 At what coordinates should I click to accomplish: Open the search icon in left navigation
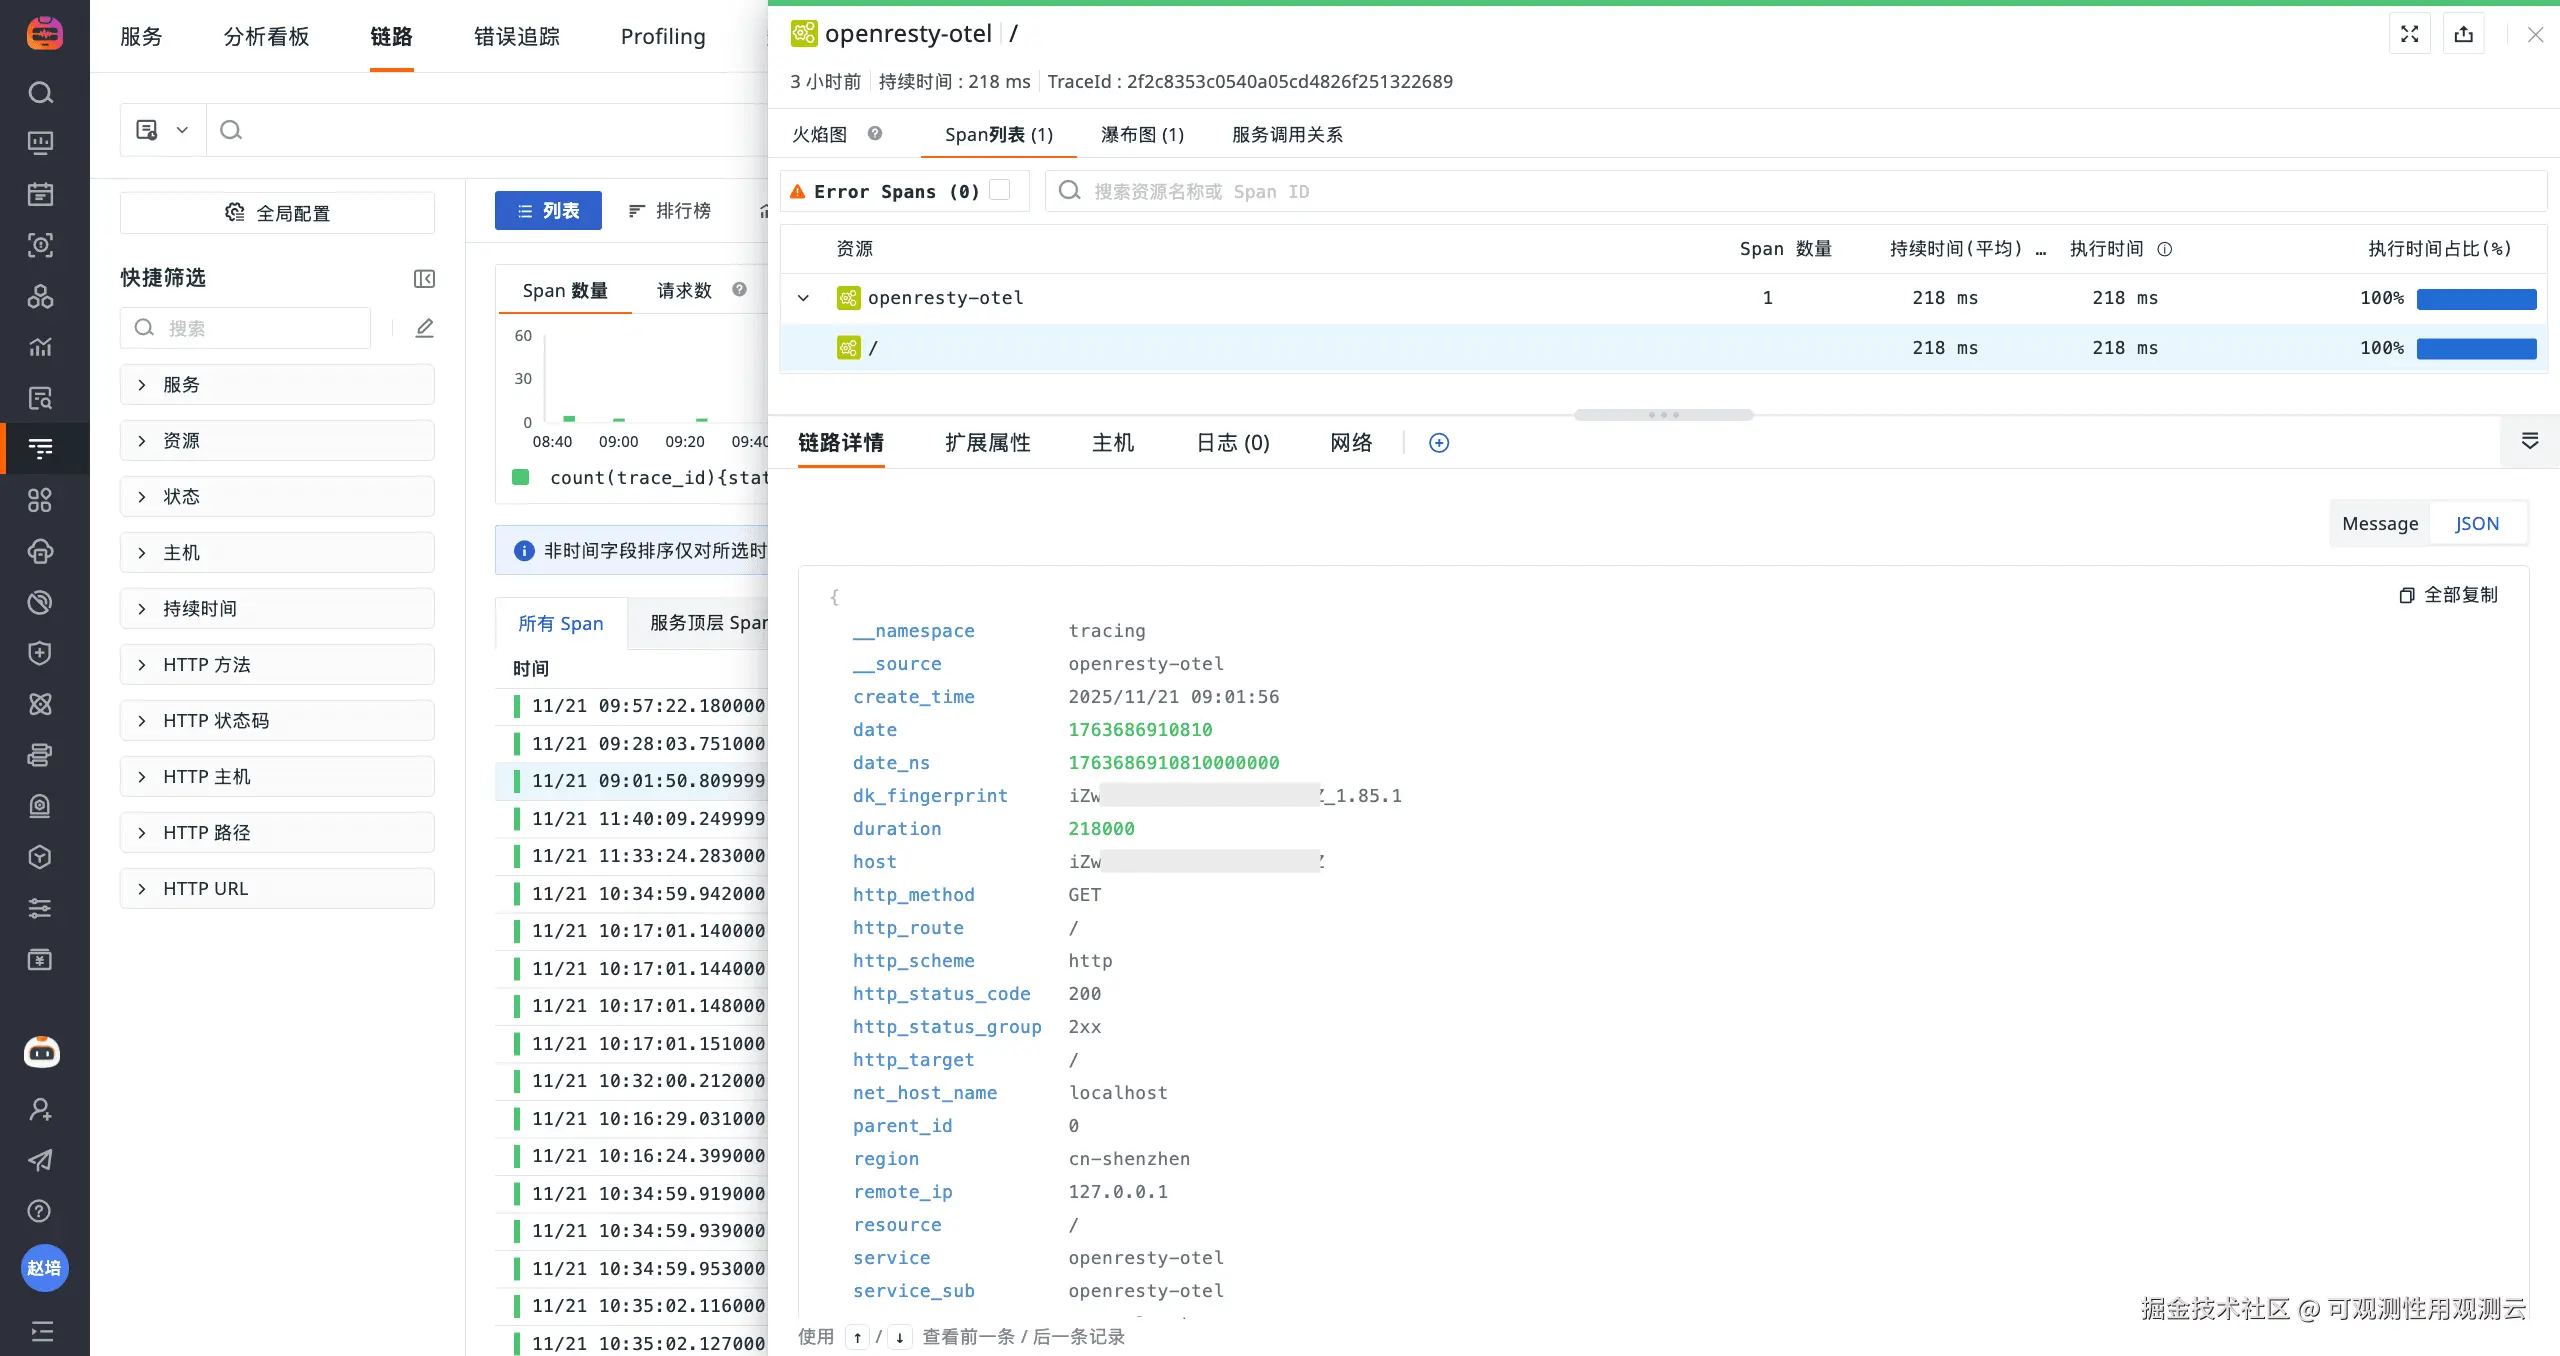[40, 93]
